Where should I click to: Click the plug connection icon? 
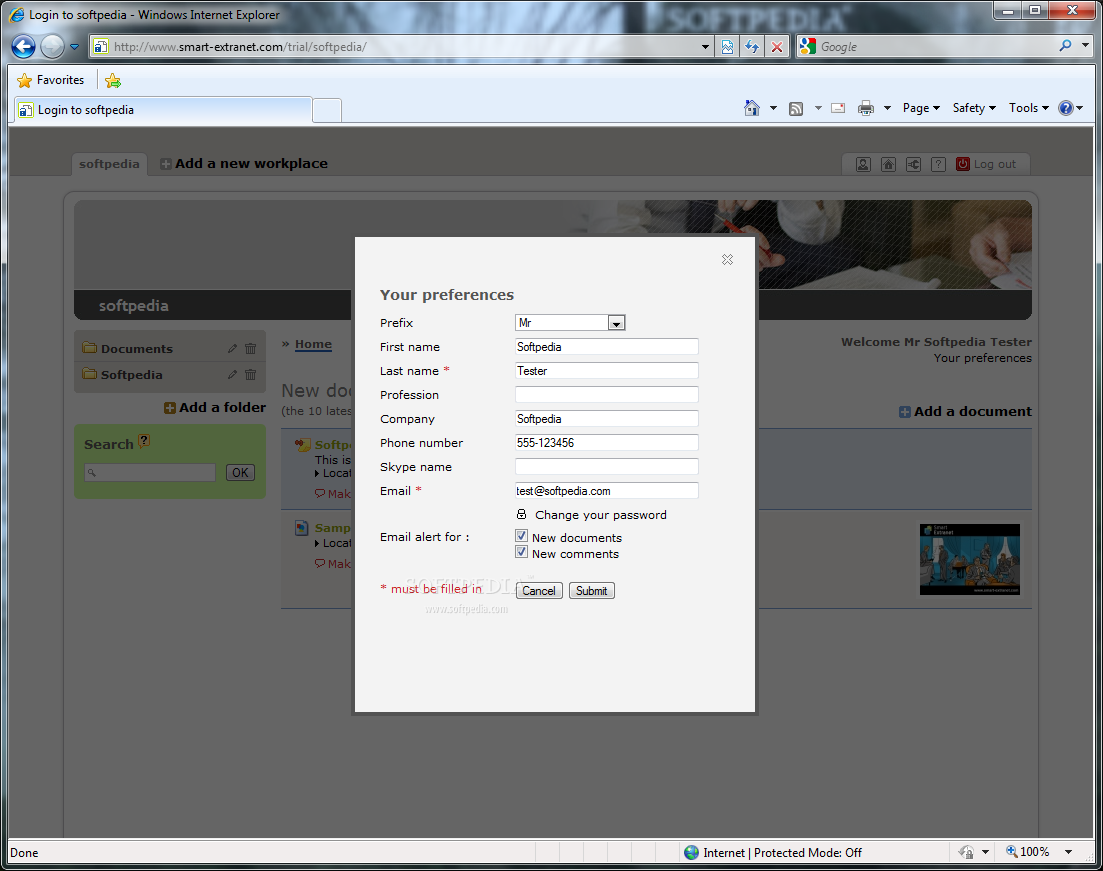913,165
